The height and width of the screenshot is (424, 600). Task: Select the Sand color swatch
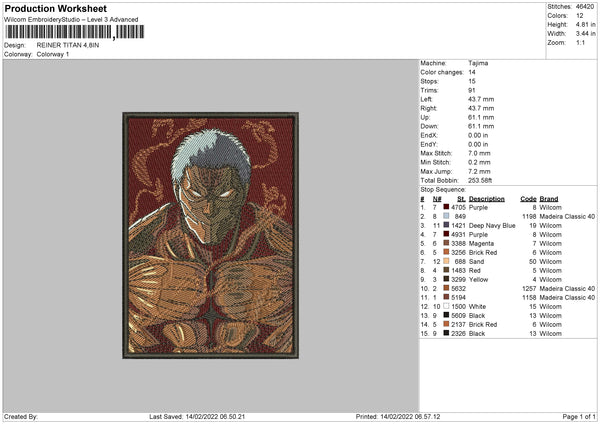(445, 261)
